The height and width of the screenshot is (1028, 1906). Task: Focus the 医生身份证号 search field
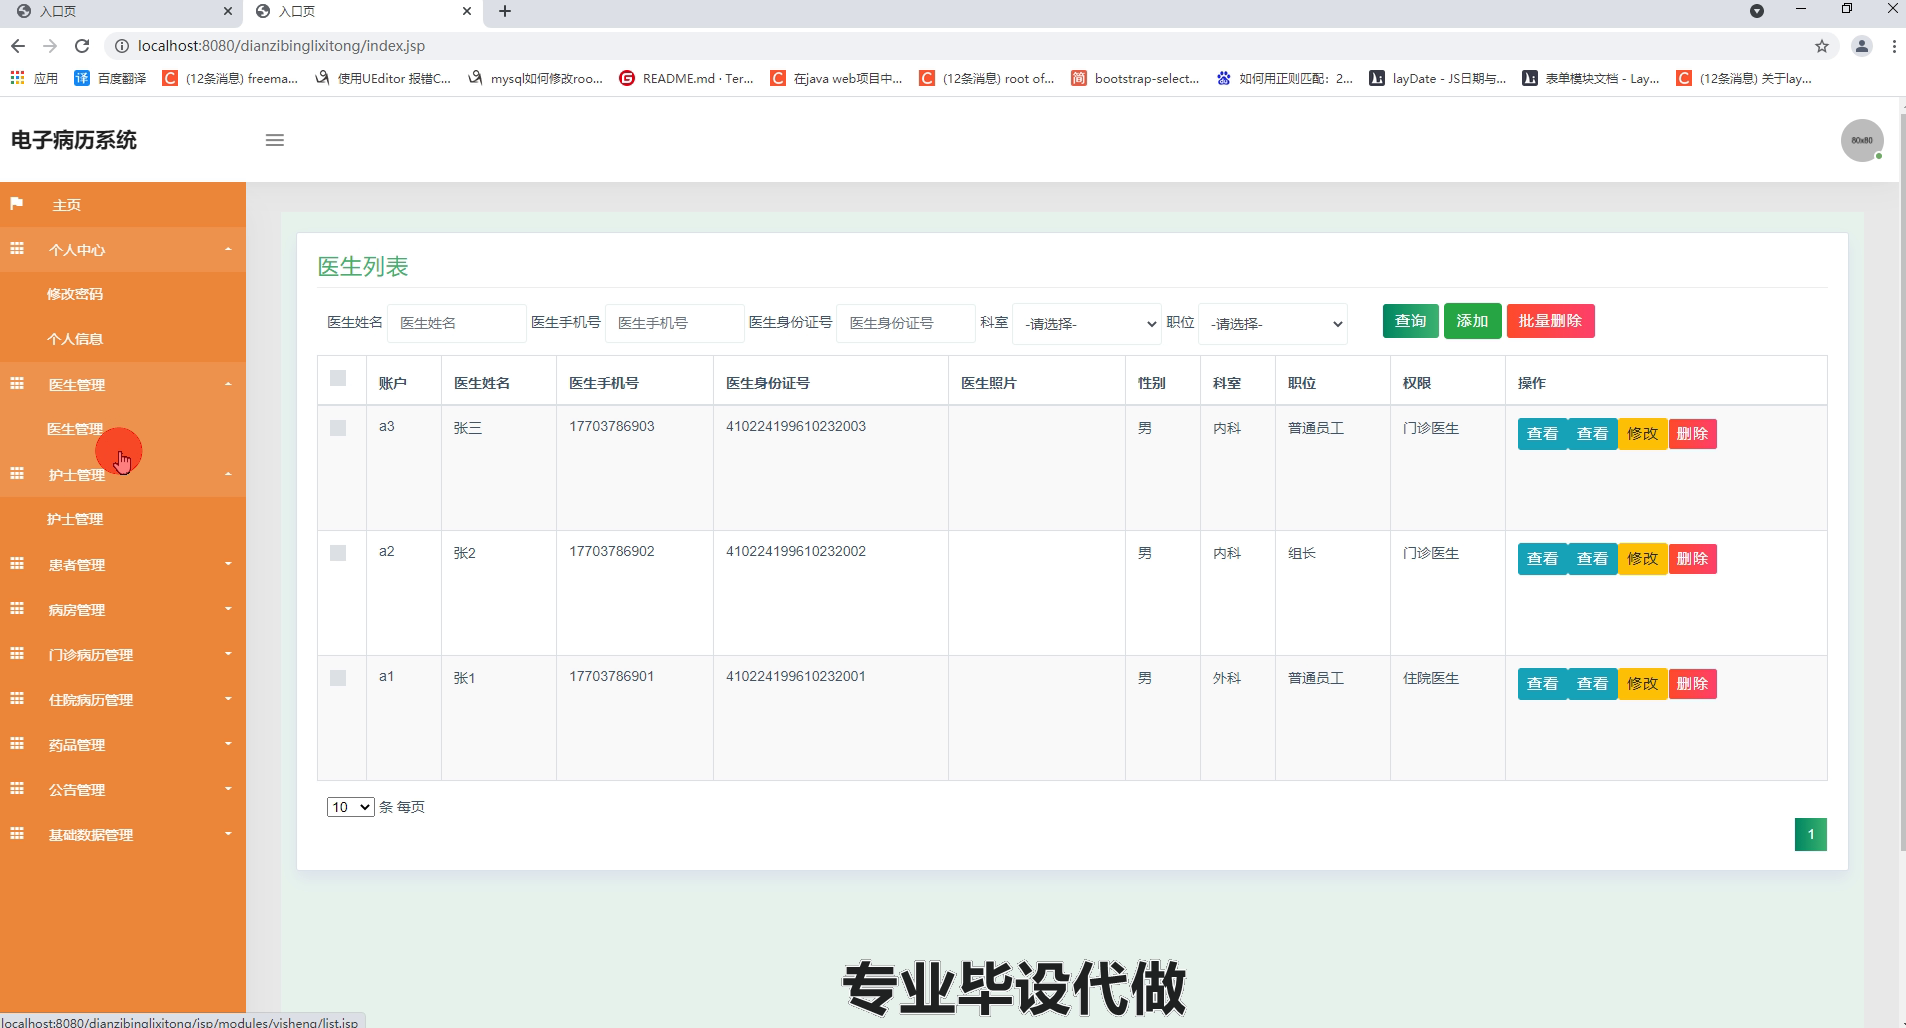point(905,323)
